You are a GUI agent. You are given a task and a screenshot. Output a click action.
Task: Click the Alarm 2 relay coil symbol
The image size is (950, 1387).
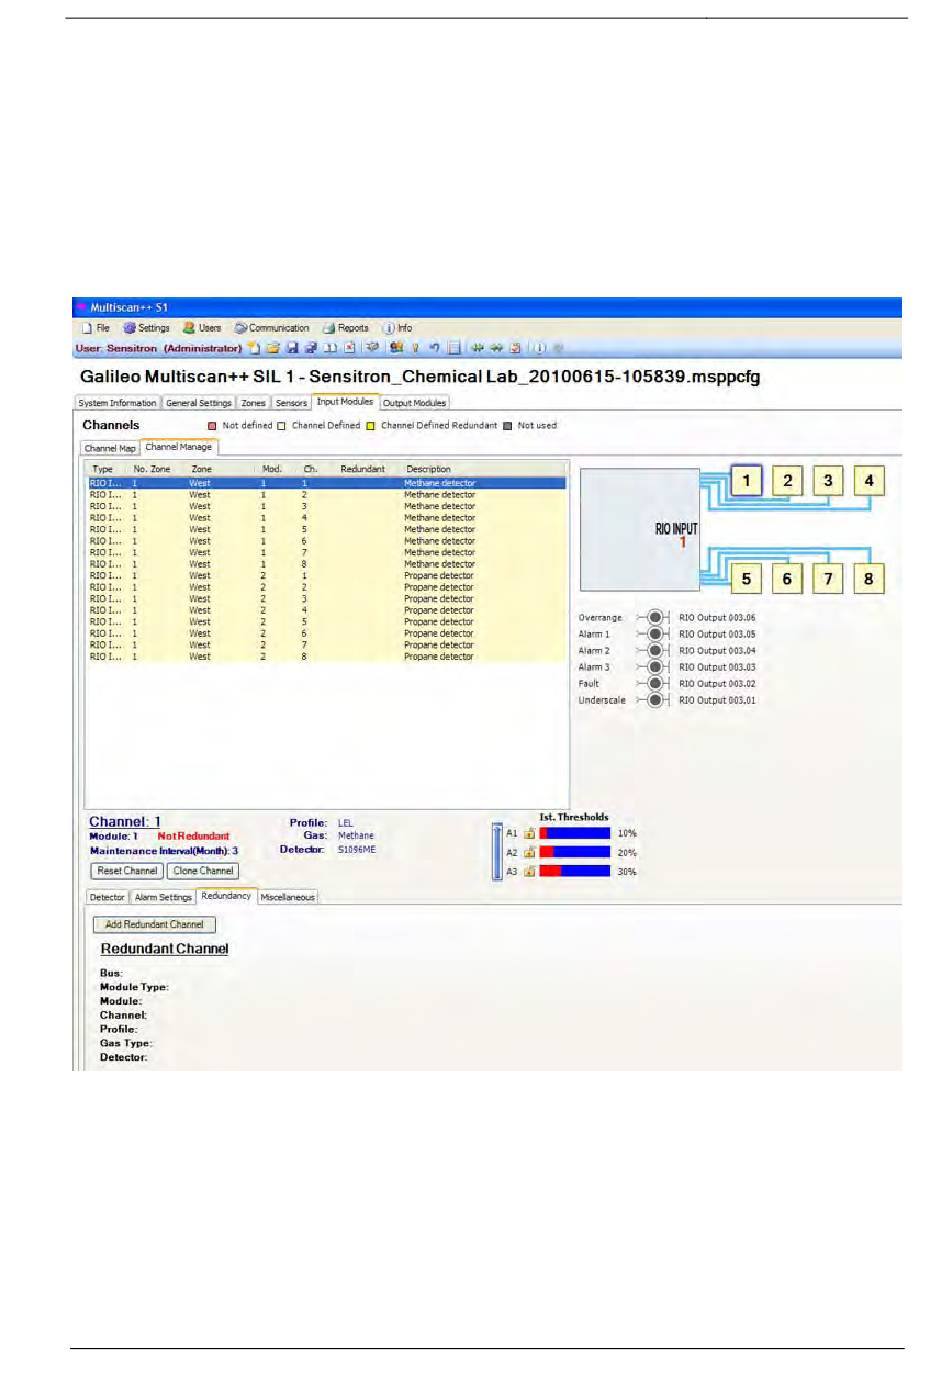point(654,650)
